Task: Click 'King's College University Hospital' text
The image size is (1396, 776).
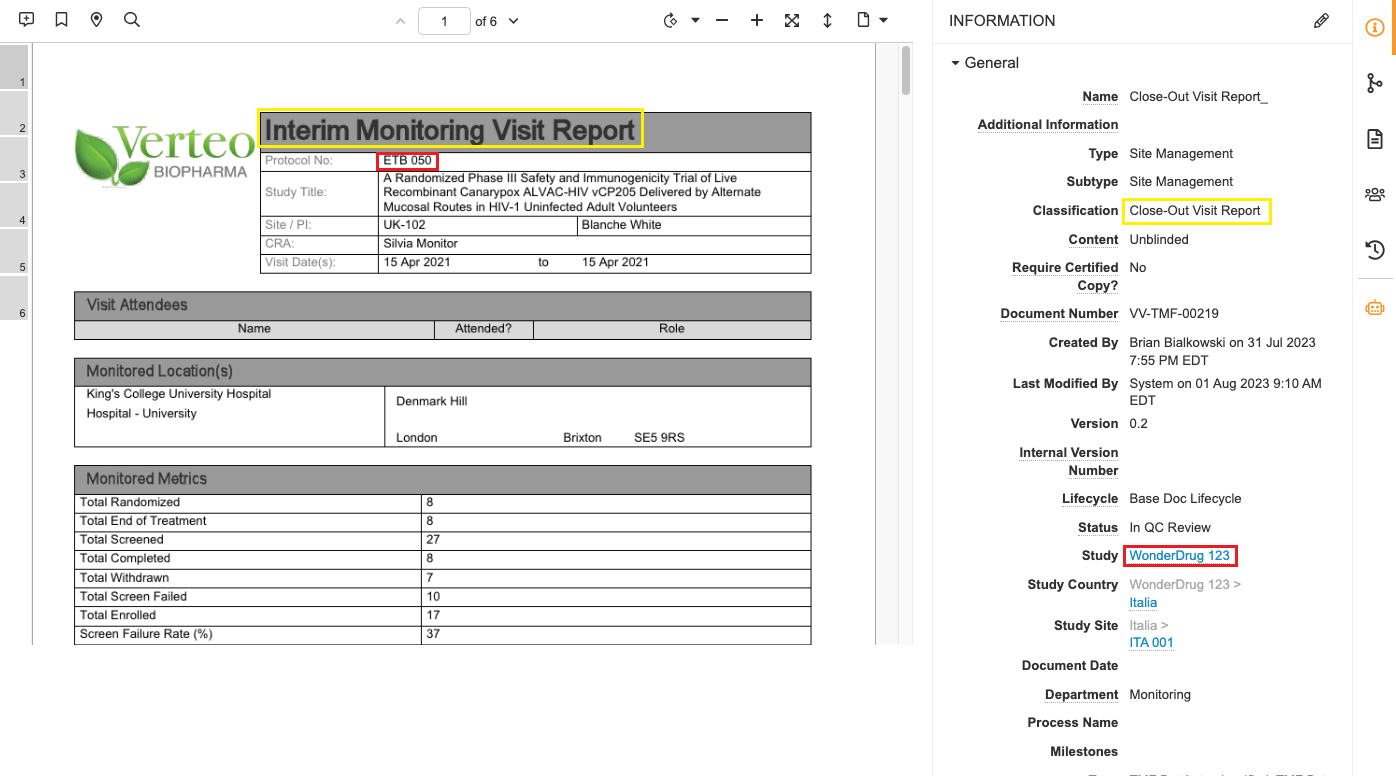Action: tap(179, 394)
